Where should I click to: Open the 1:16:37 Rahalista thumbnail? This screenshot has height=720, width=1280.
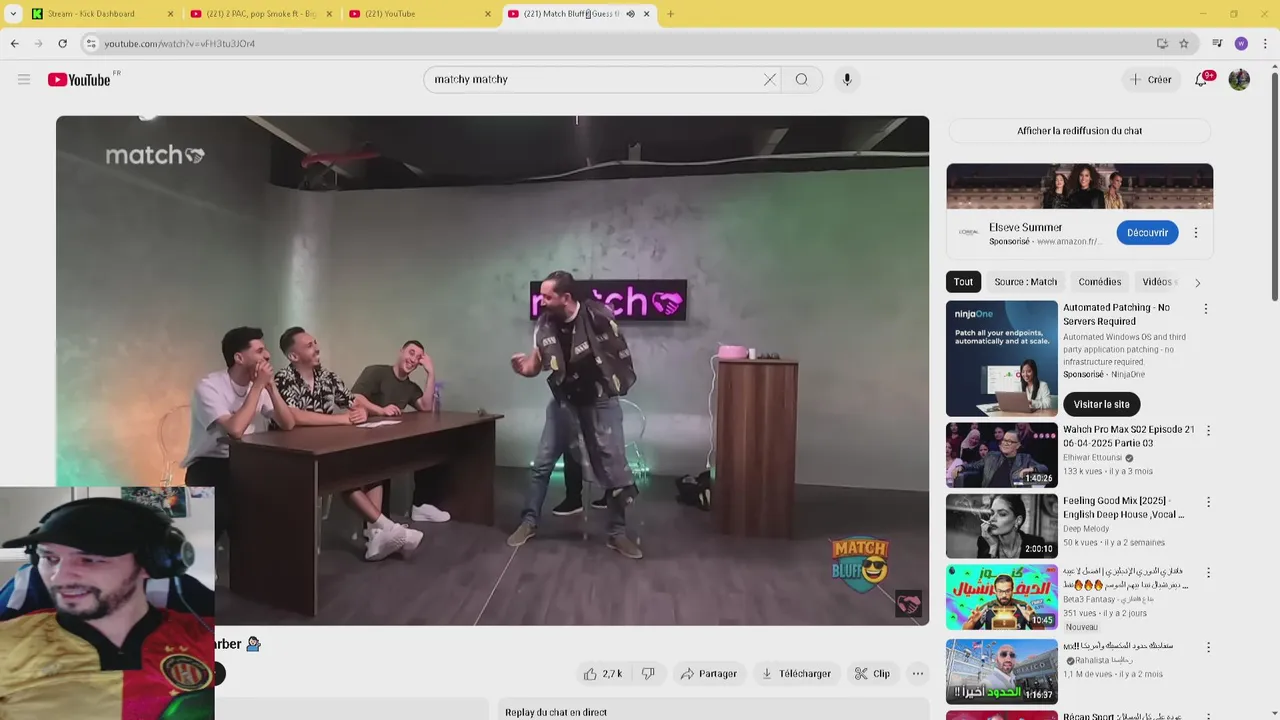pyautogui.click(x=1001, y=672)
